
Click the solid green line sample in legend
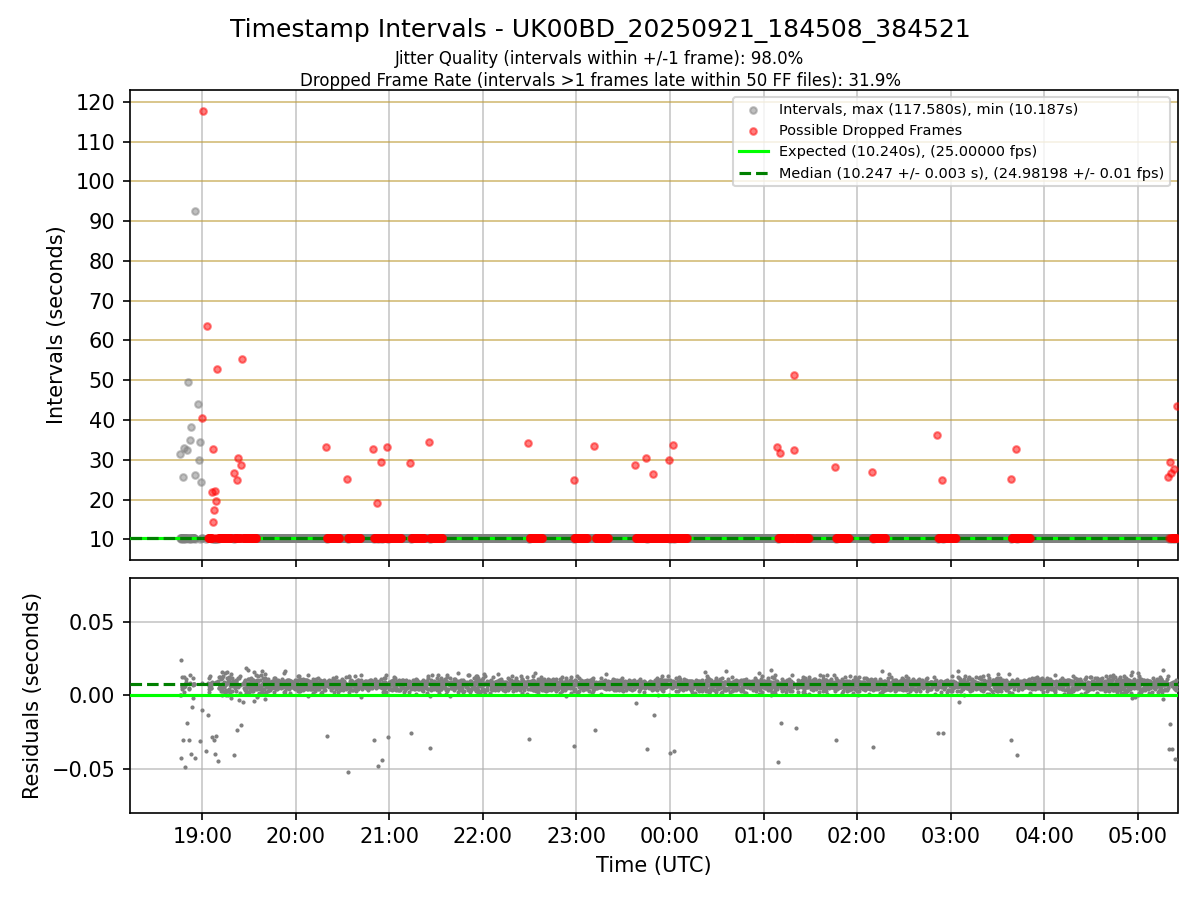753,152
